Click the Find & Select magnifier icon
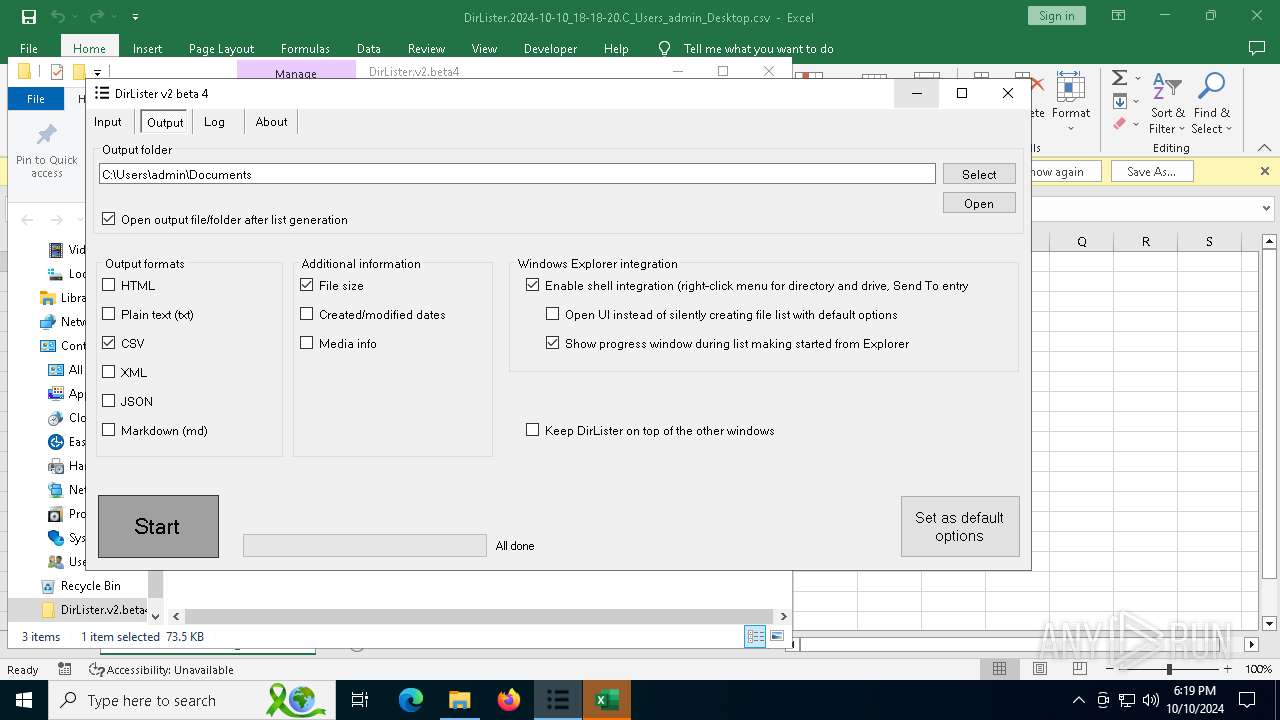1280x720 pixels. pyautogui.click(x=1211, y=86)
